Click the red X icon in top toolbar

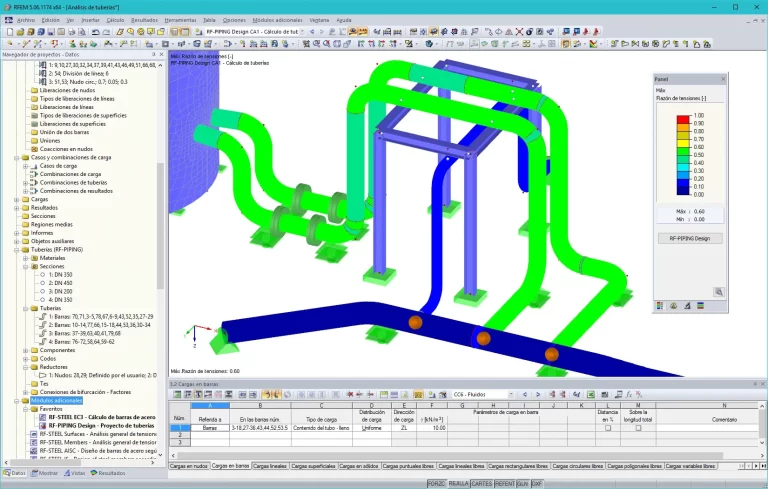point(519,32)
